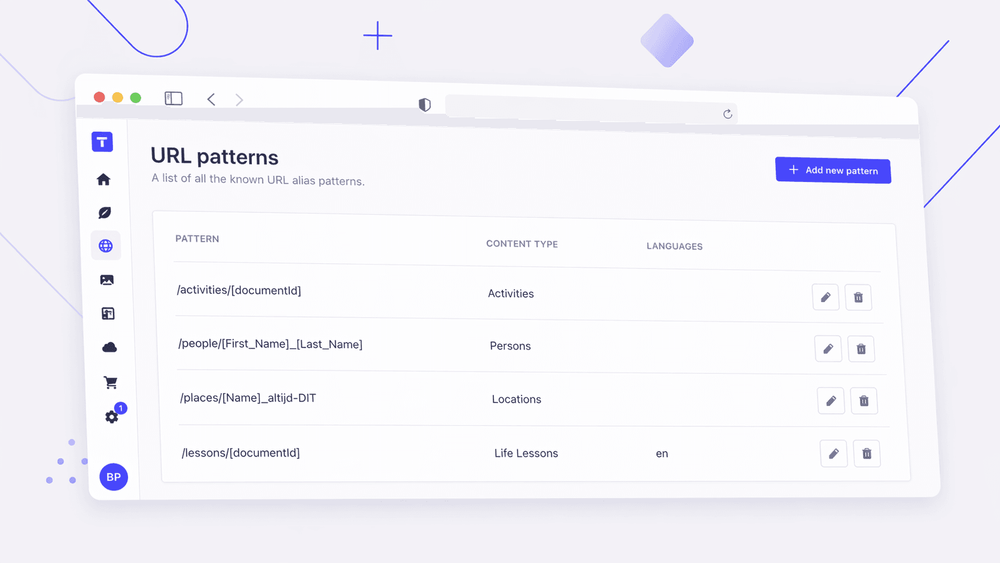The width and height of the screenshot is (1000, 563).
Task: Select /activities/[documentId] pattern text
Action: (x=239, y=290)
